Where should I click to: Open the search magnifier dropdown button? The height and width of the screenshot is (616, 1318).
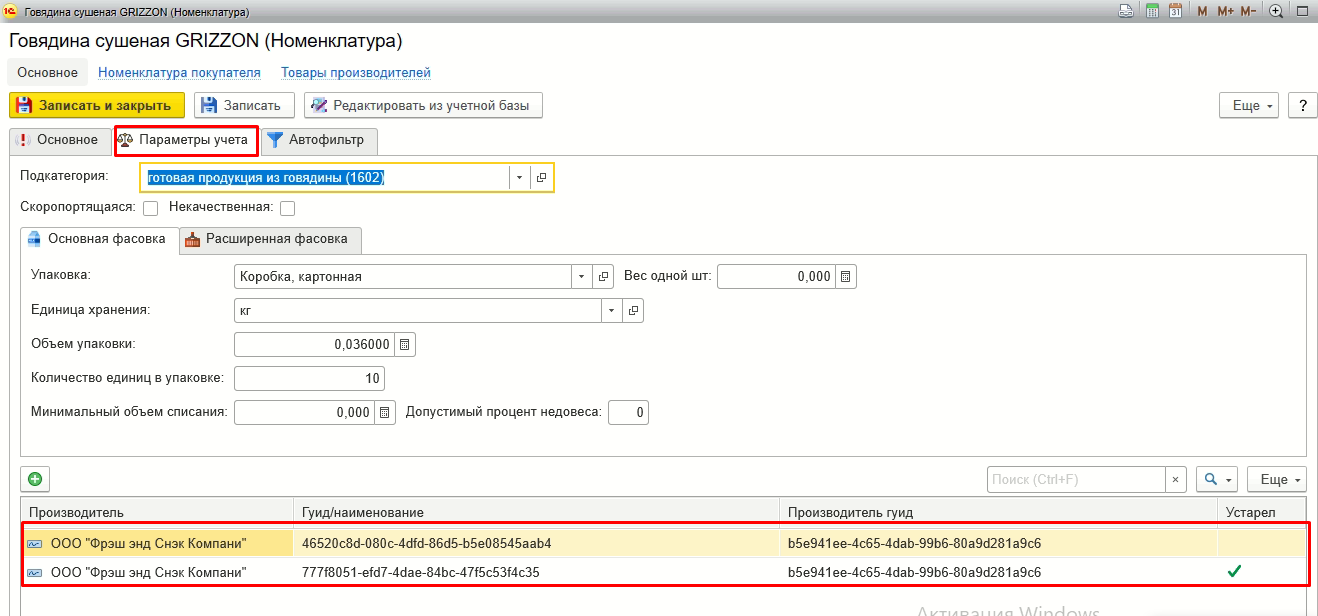(x=1217, y=480)
